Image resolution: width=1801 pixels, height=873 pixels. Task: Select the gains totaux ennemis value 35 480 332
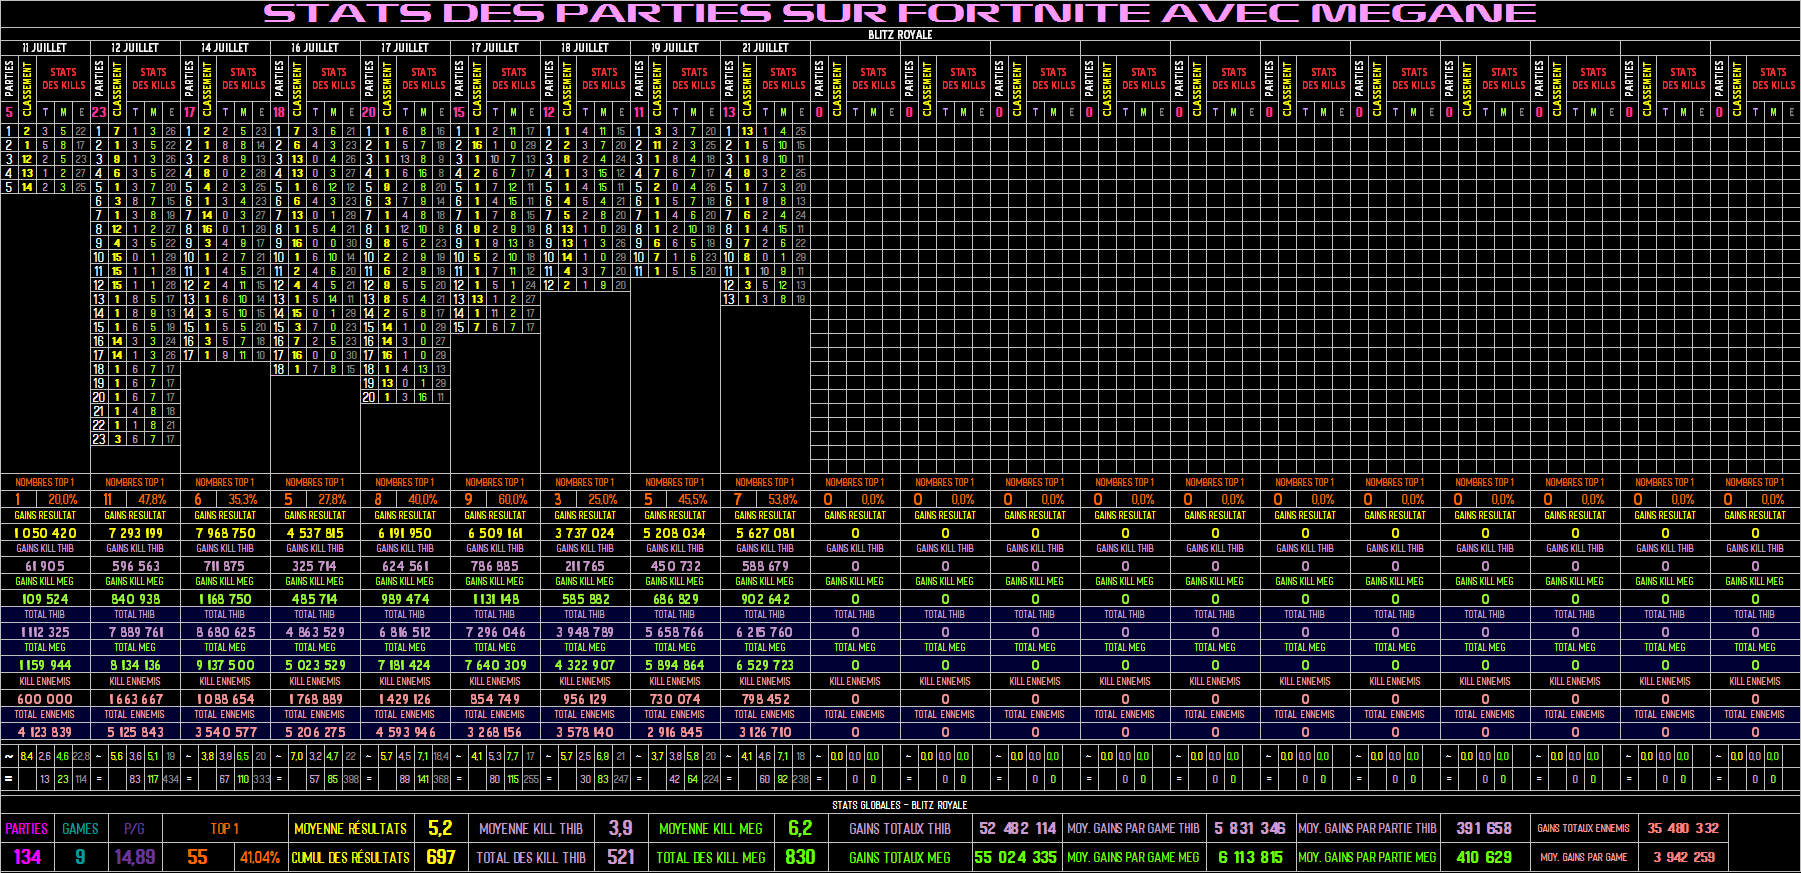tap(1683, 828)
